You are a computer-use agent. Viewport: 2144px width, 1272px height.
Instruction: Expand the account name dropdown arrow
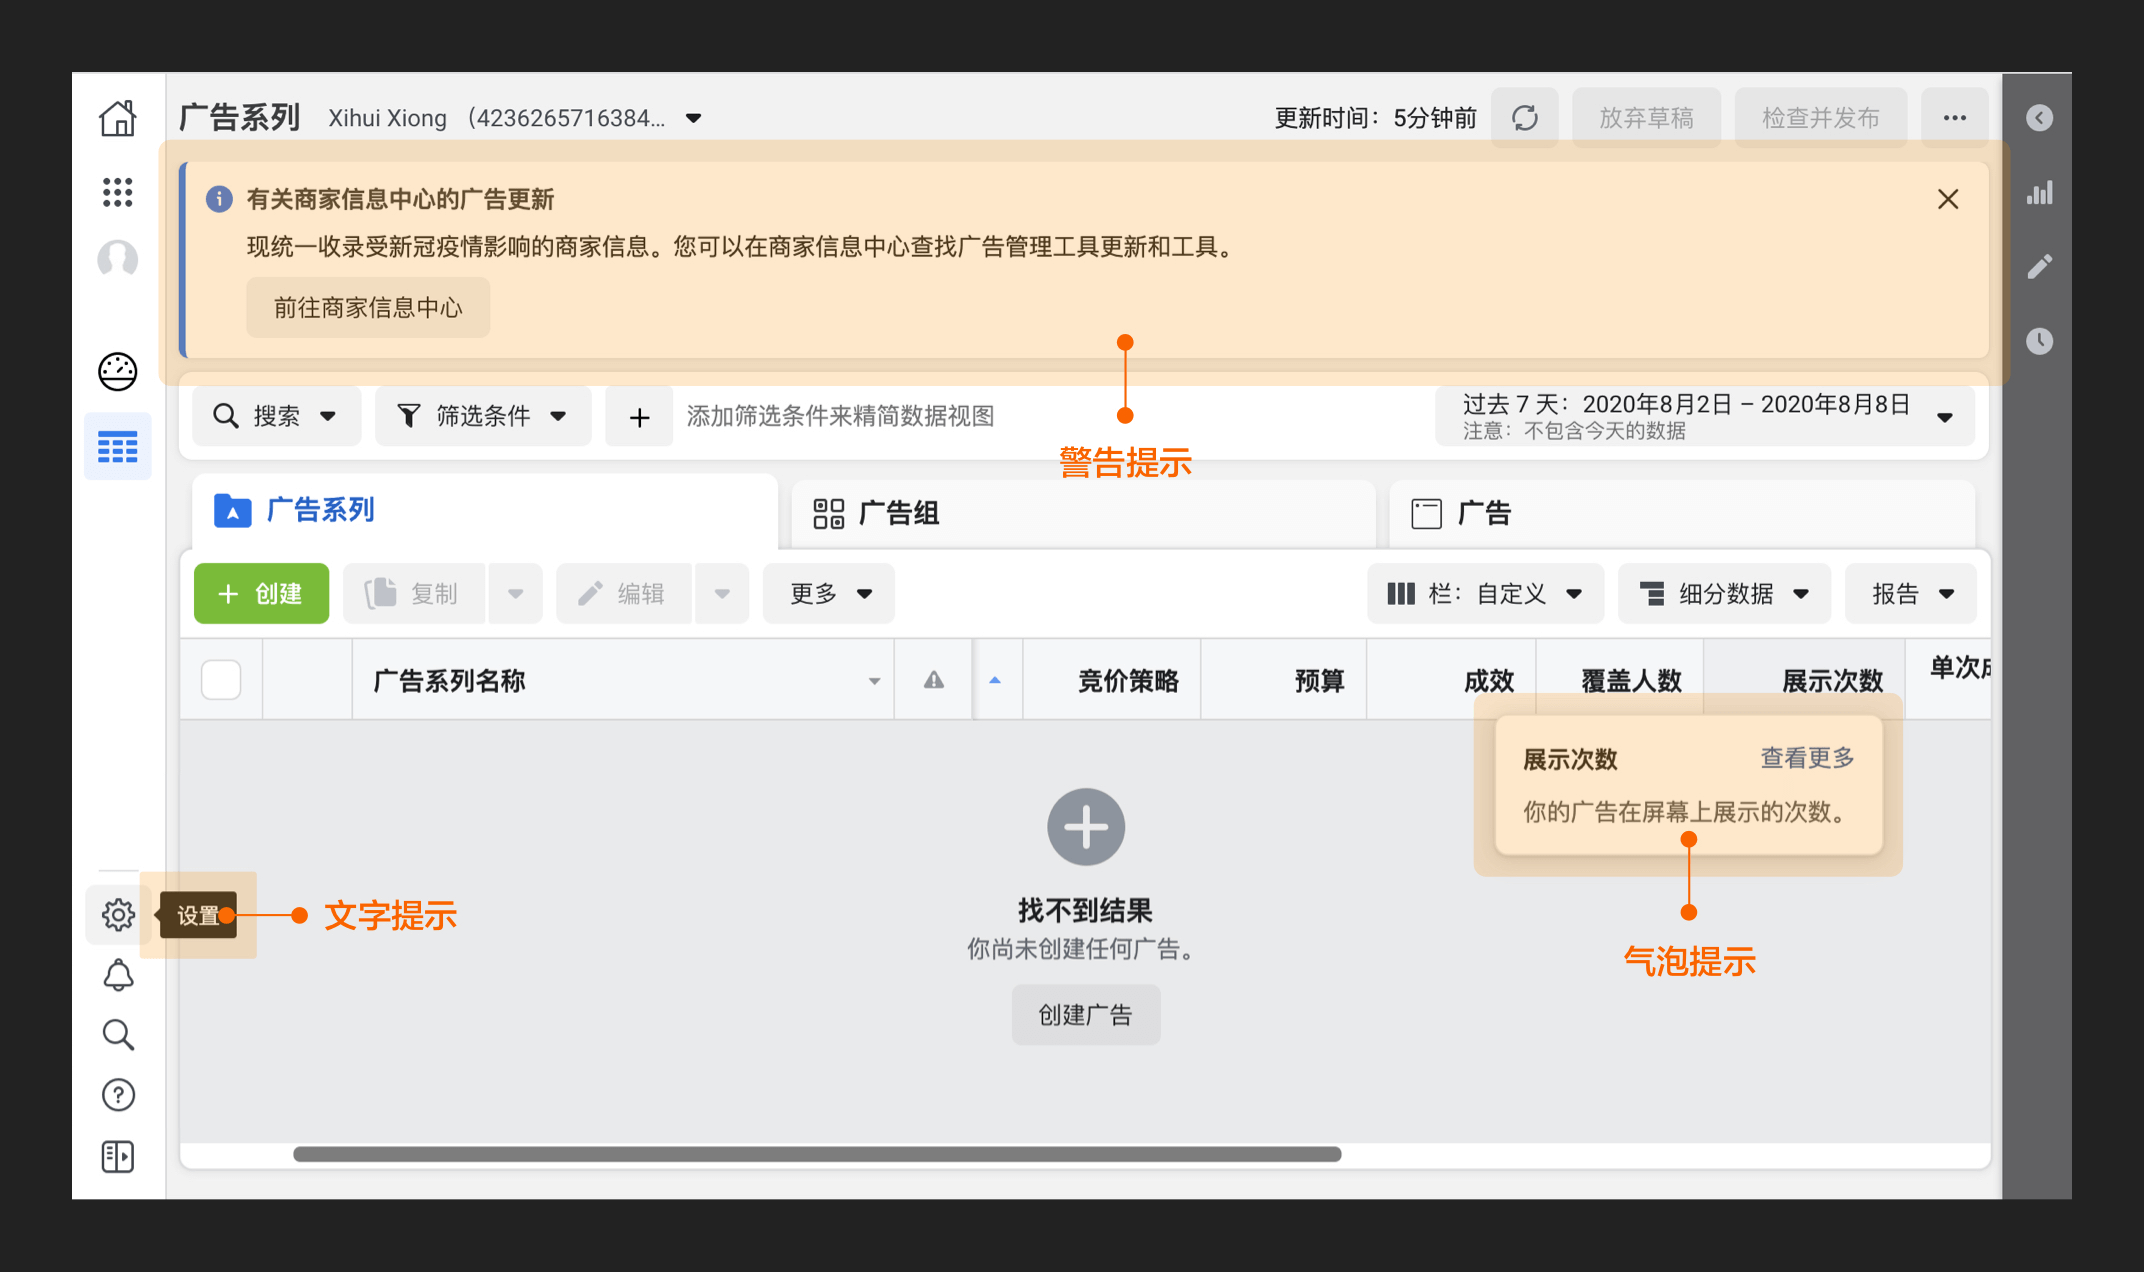click(x=693, y=118)
